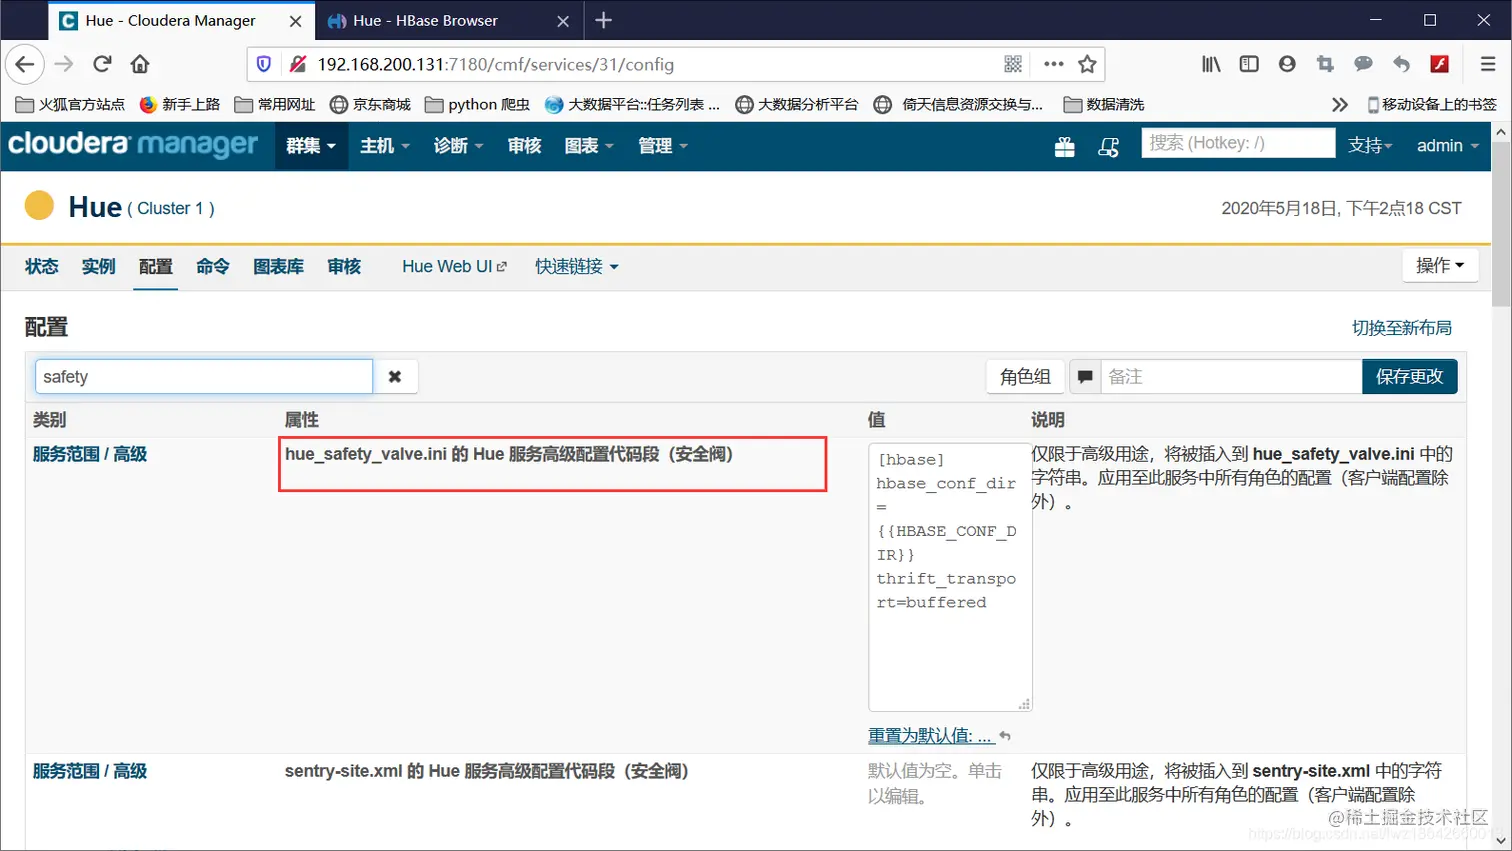Viewport: 1512px width, 851px height.
Task: Switch to the 命令 tab
Action: [x=213, y=266]
